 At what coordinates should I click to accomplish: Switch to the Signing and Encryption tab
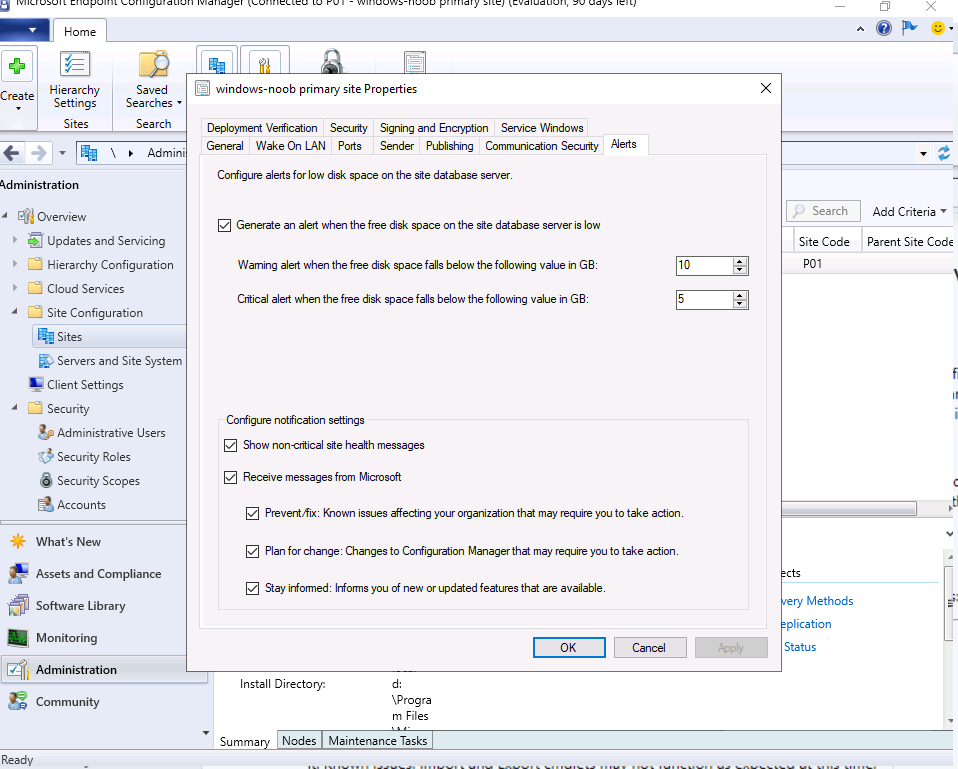pos(434,128)
